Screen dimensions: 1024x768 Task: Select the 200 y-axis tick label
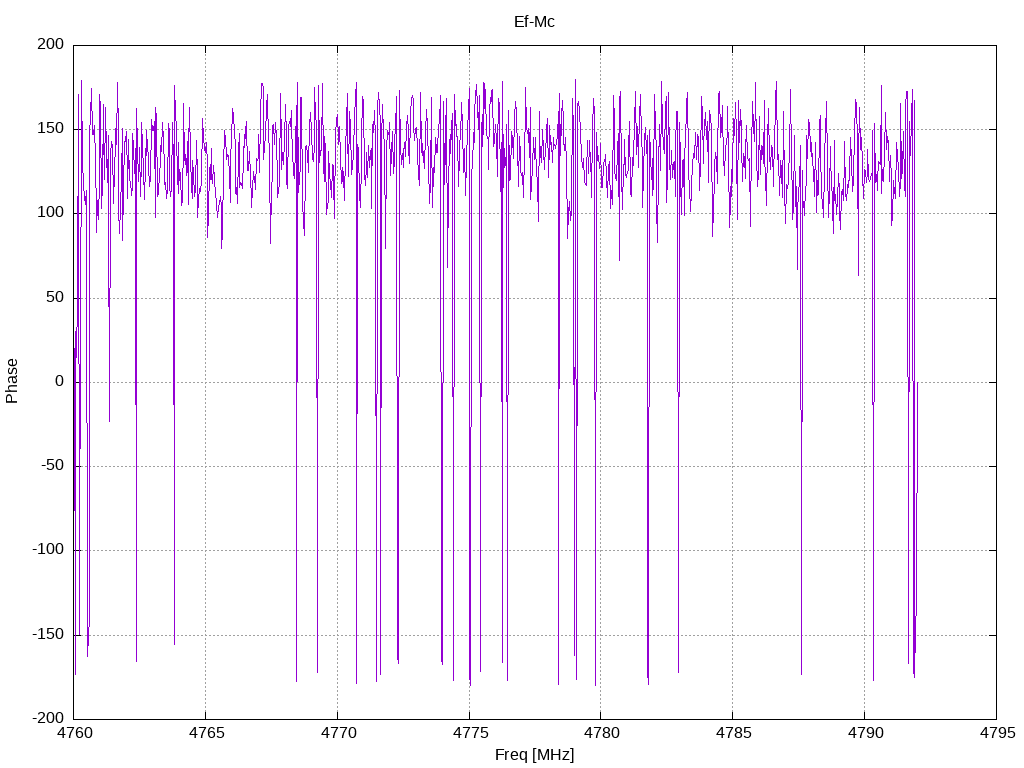[51, 44]
